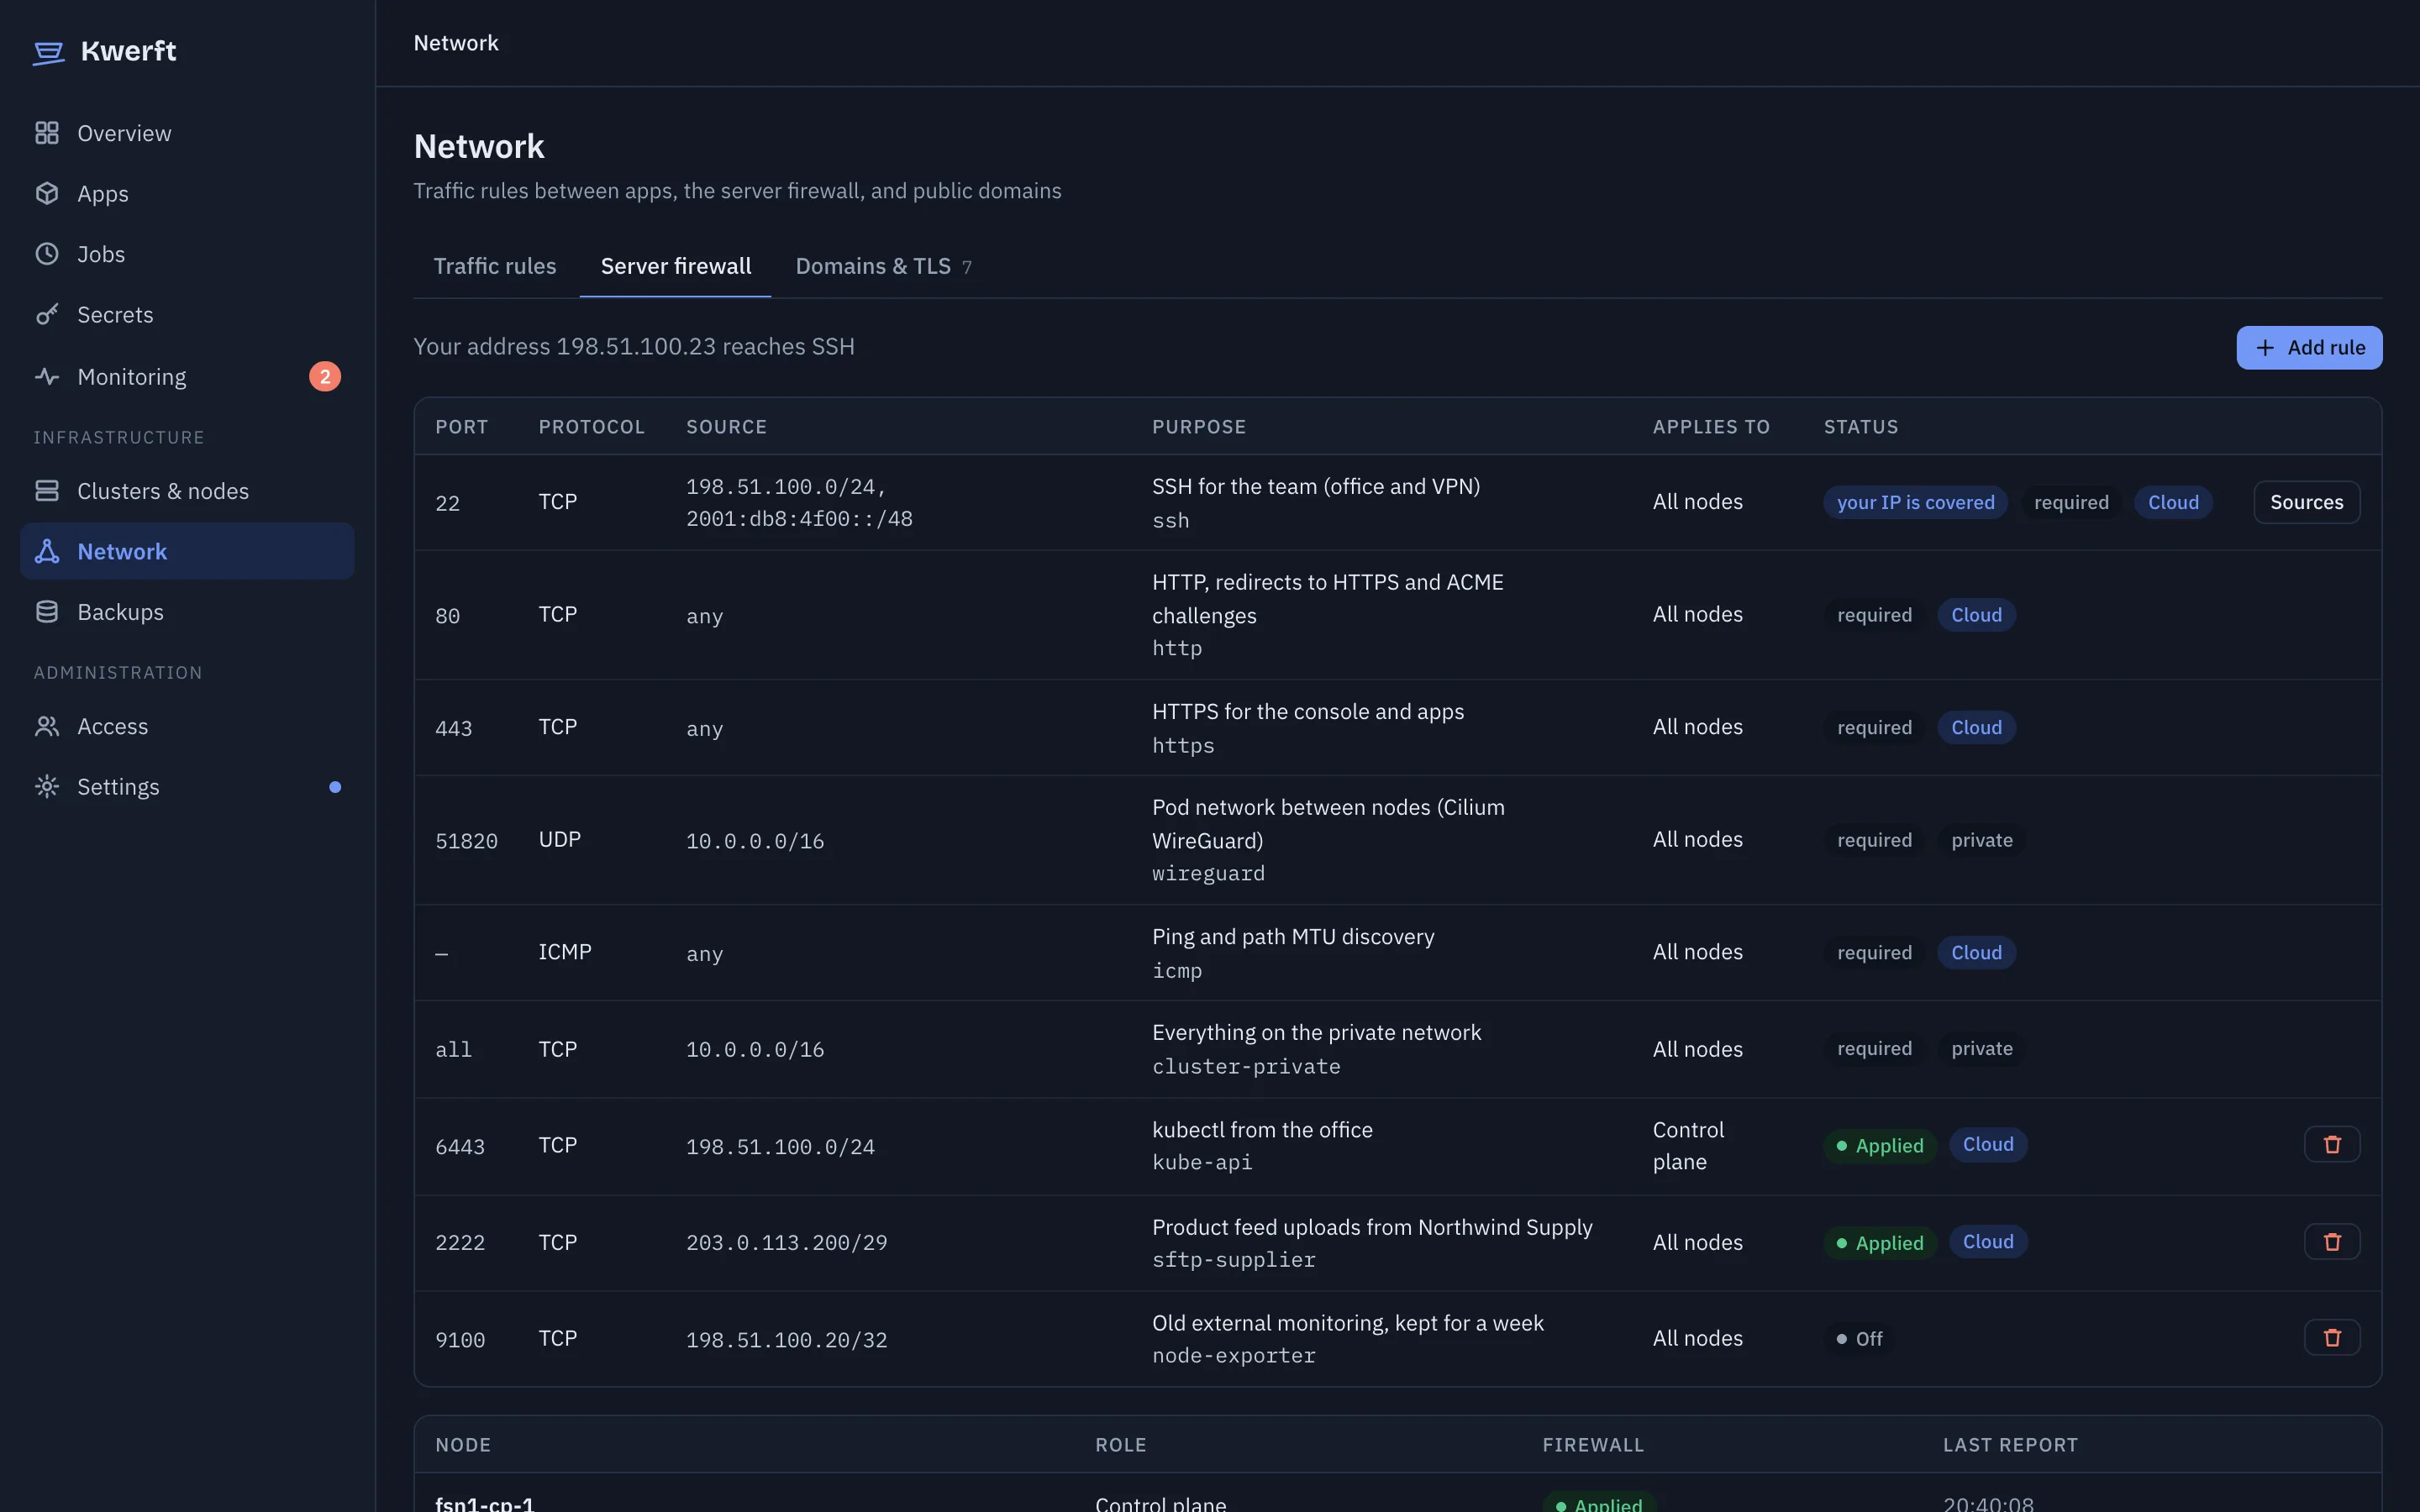Select the Server firewall tab
This screenshot has width=2420, height=1512.
tap(676, 266)
